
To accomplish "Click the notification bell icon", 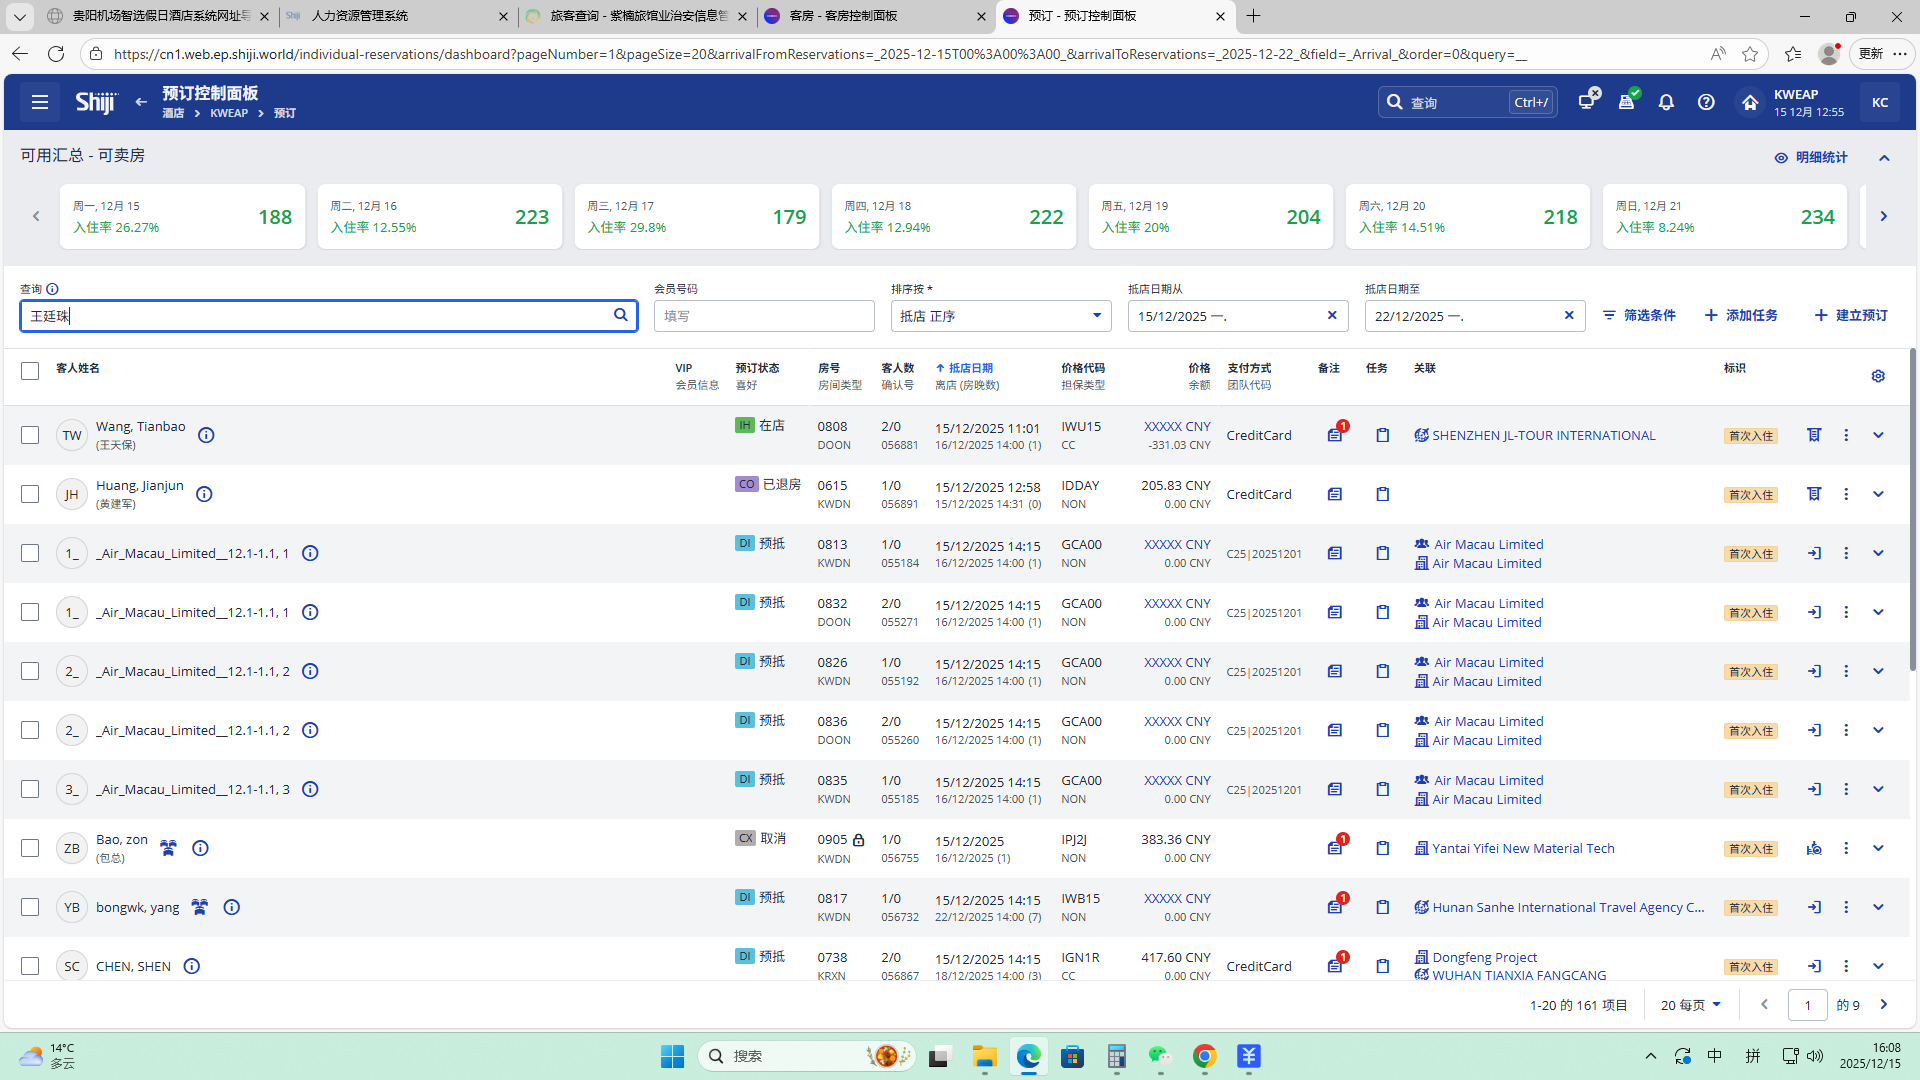I will (1666, 102).
